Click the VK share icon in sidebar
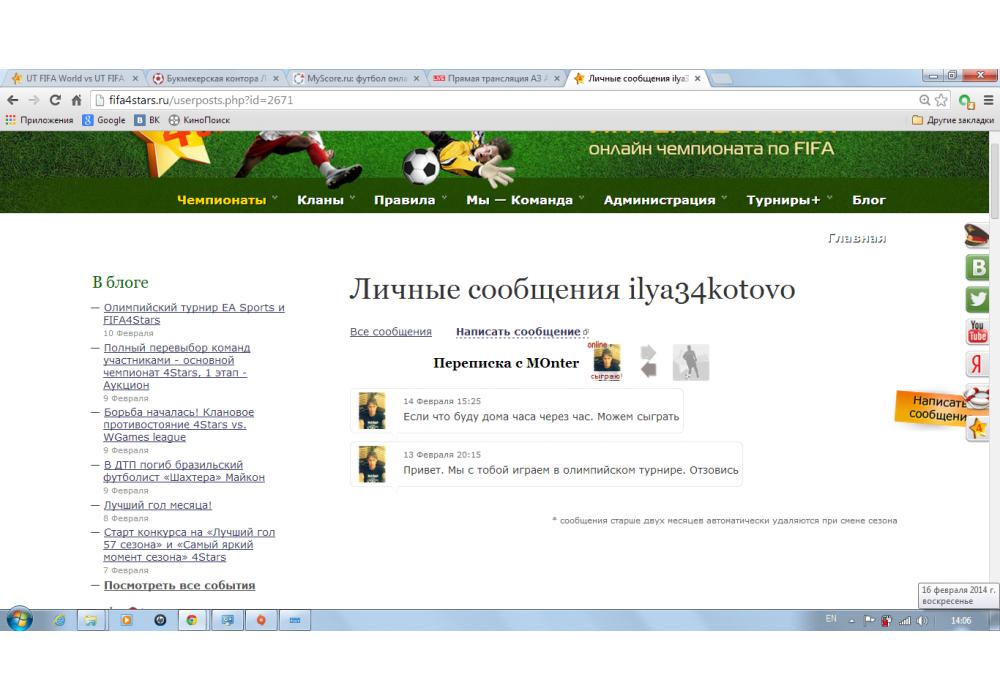The height and width of the screenshot is (700, 1000). click(977, 267)
